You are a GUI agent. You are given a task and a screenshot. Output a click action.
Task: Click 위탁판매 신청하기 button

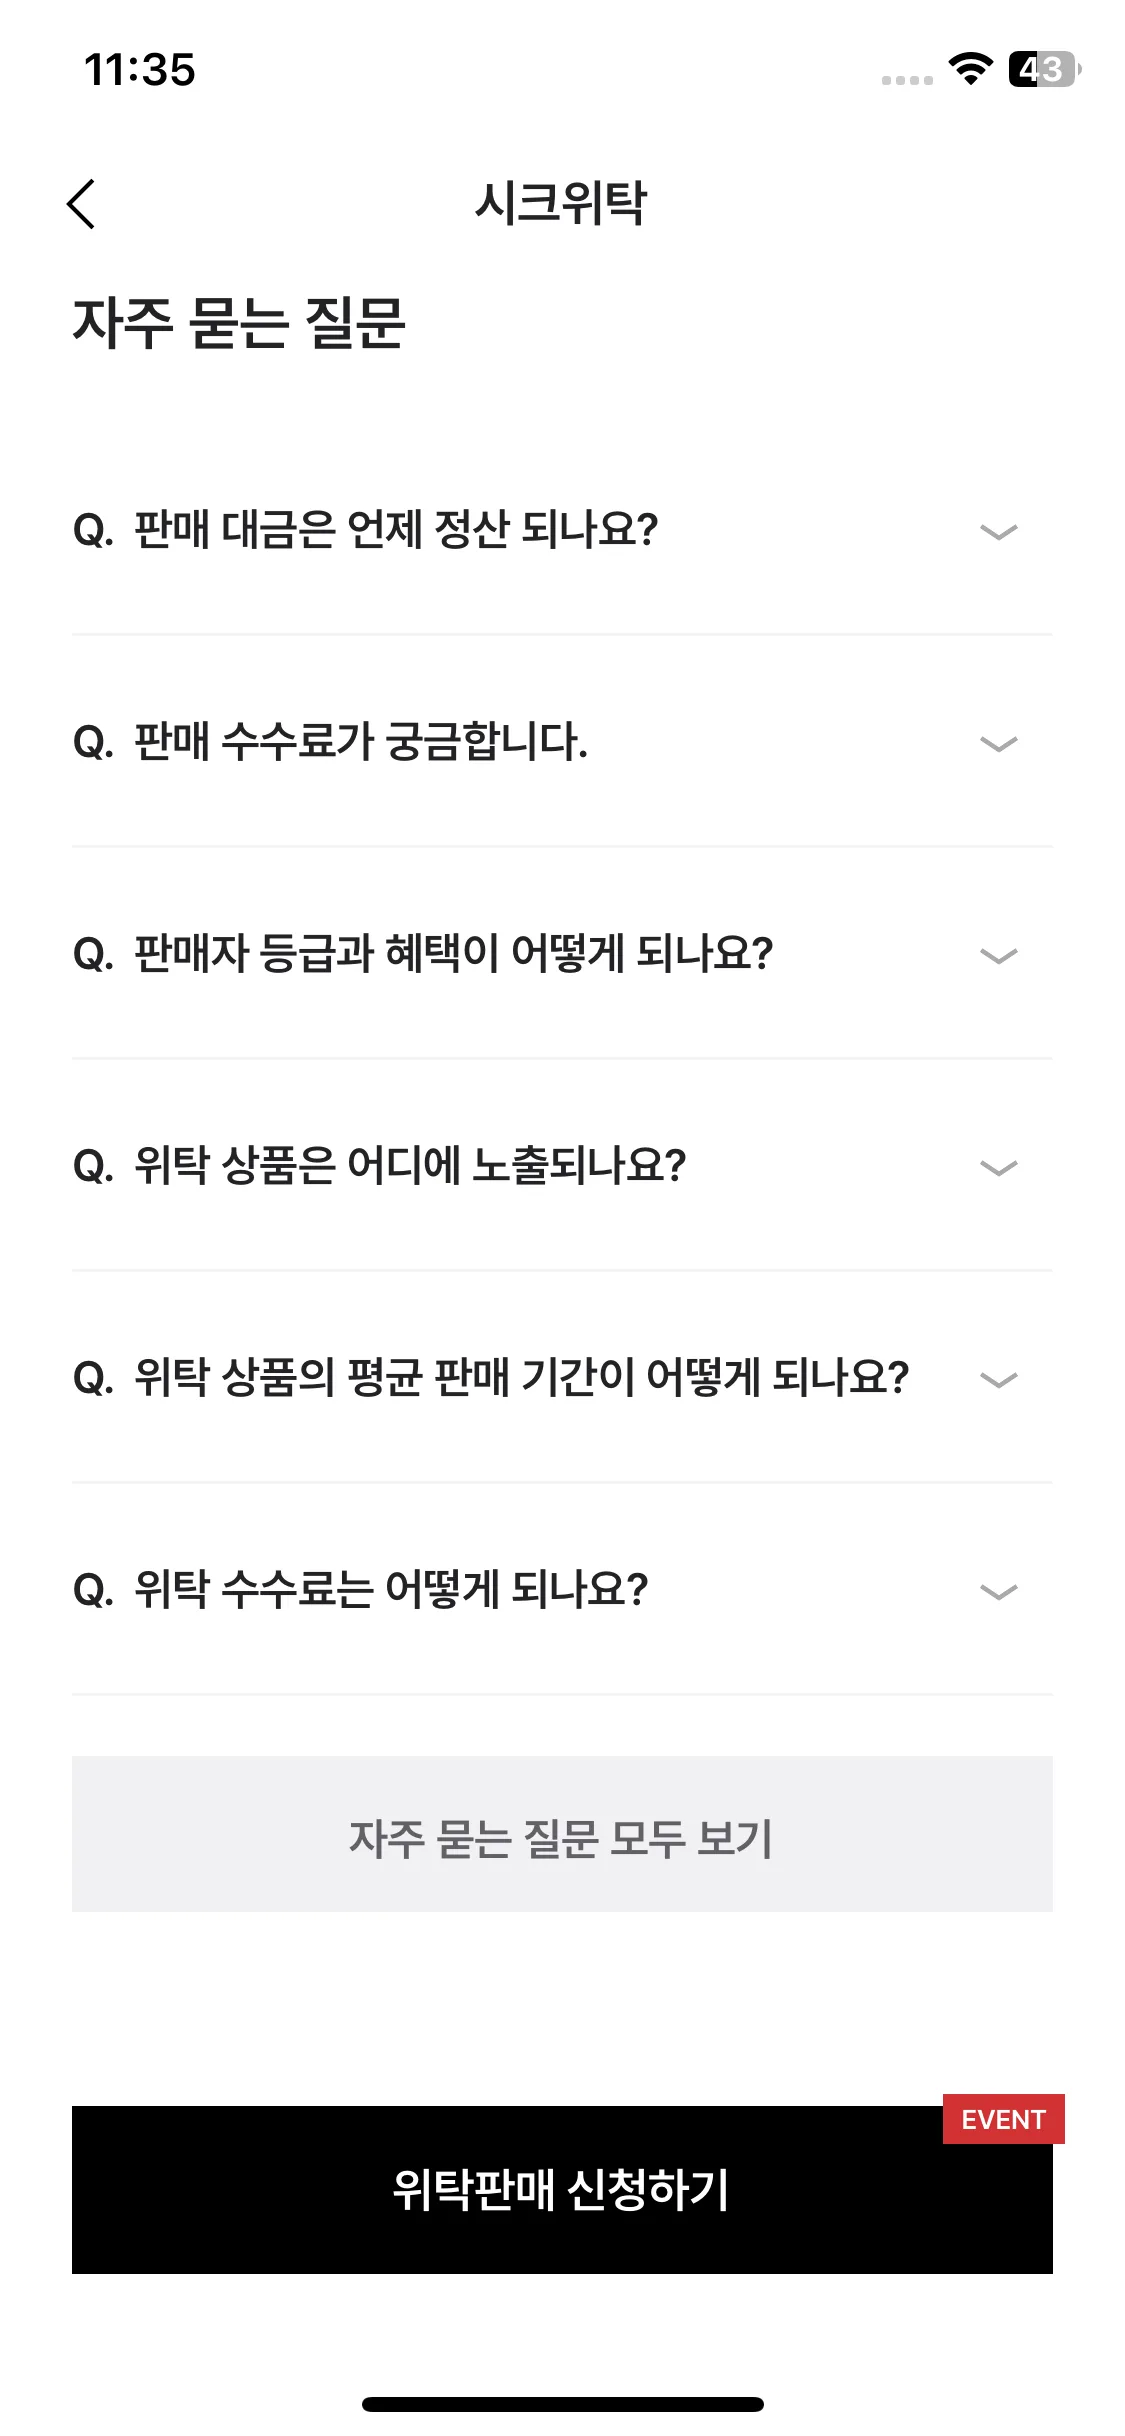click(562, 2190)
